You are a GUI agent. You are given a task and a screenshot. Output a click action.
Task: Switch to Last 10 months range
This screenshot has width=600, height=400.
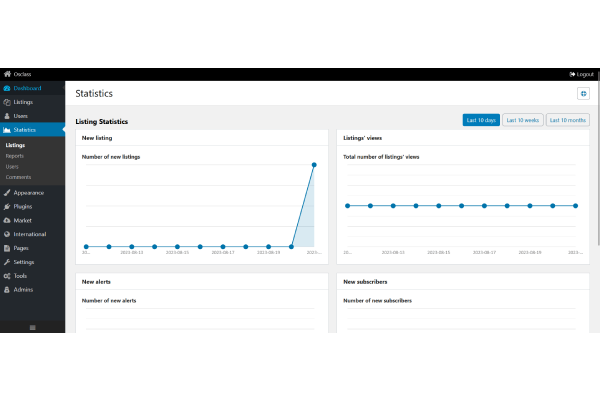[567, 120]
